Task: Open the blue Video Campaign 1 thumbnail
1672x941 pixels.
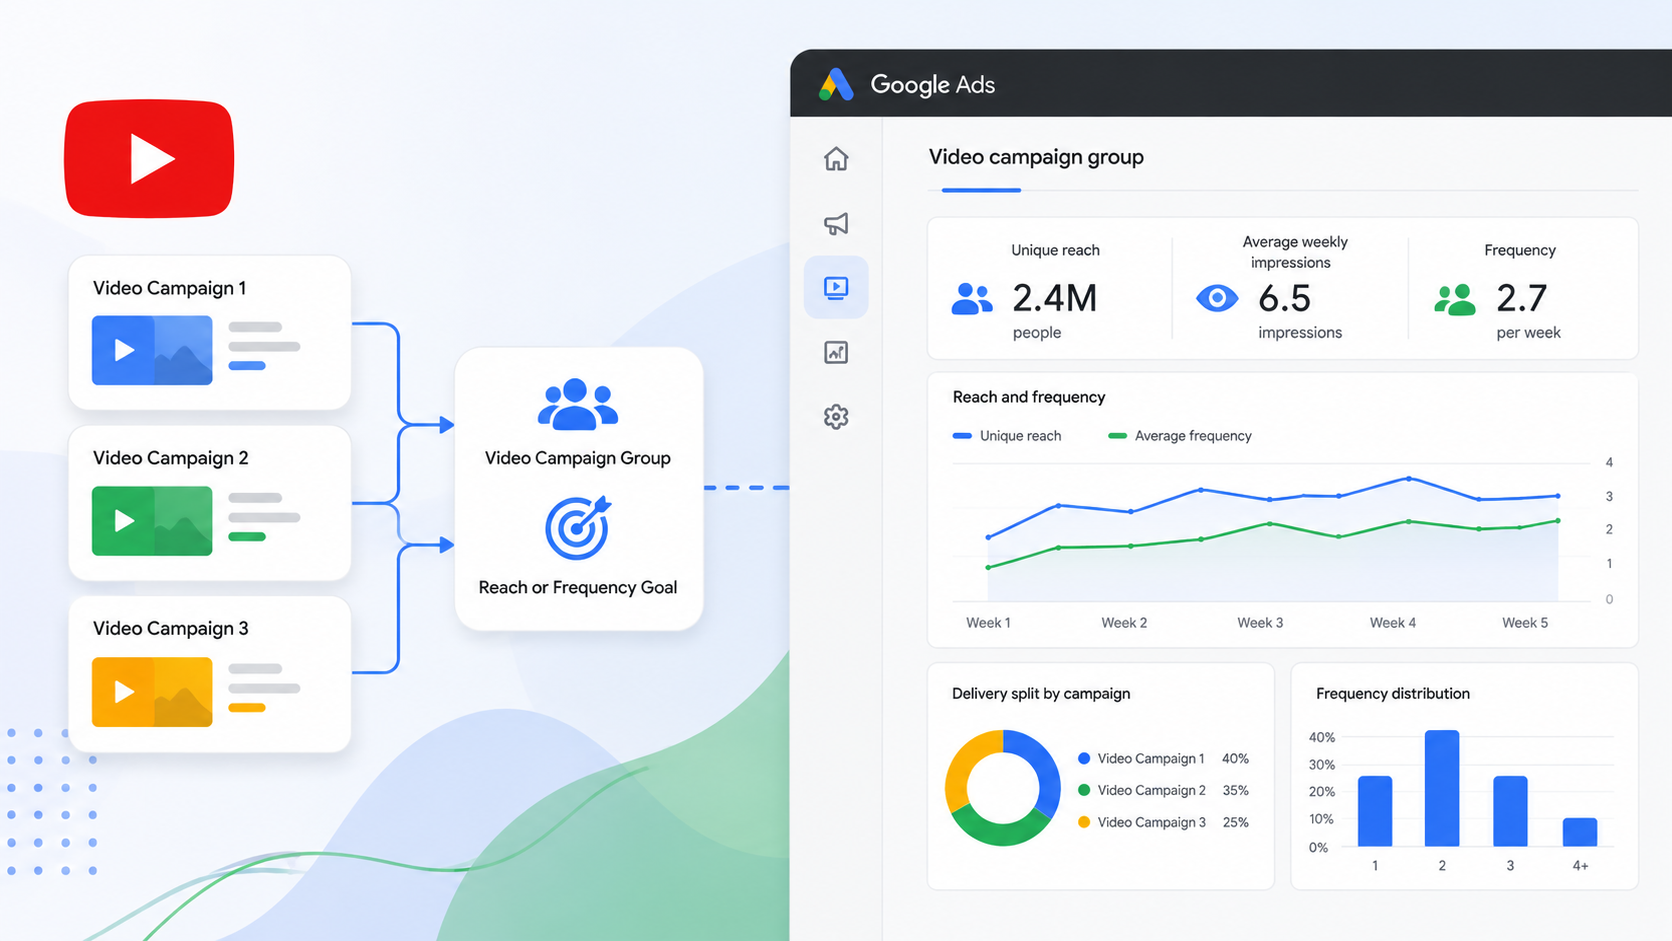Action: (x=152, y=350)
